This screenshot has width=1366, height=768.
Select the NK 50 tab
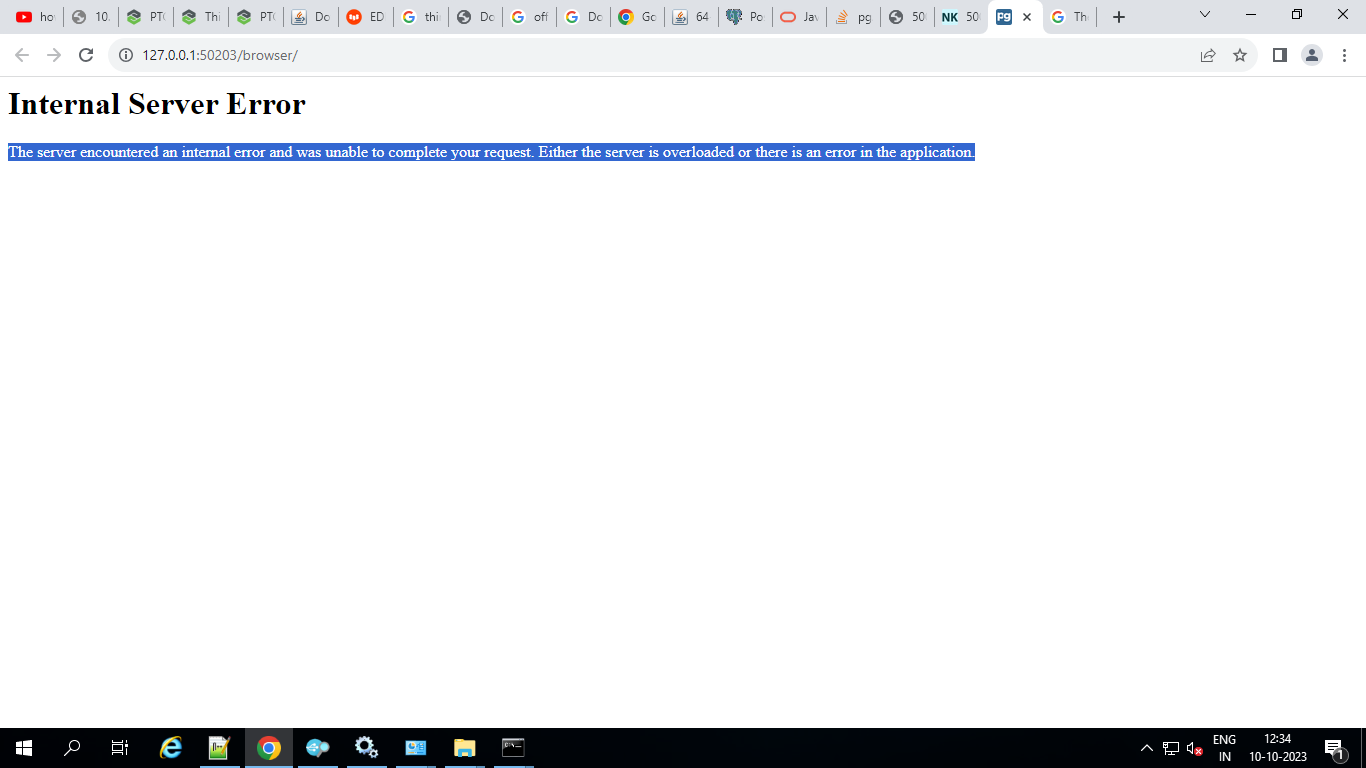955,16
